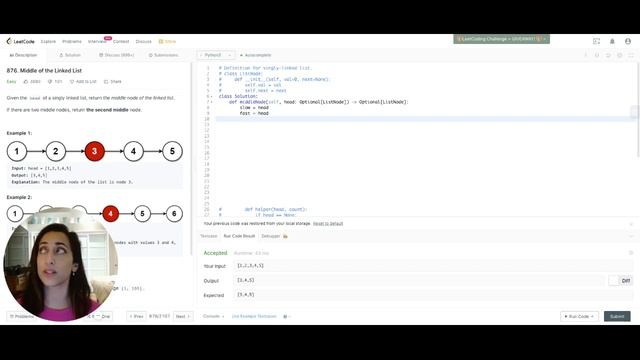Toggle the Autocomplete option

click(256, 55)
